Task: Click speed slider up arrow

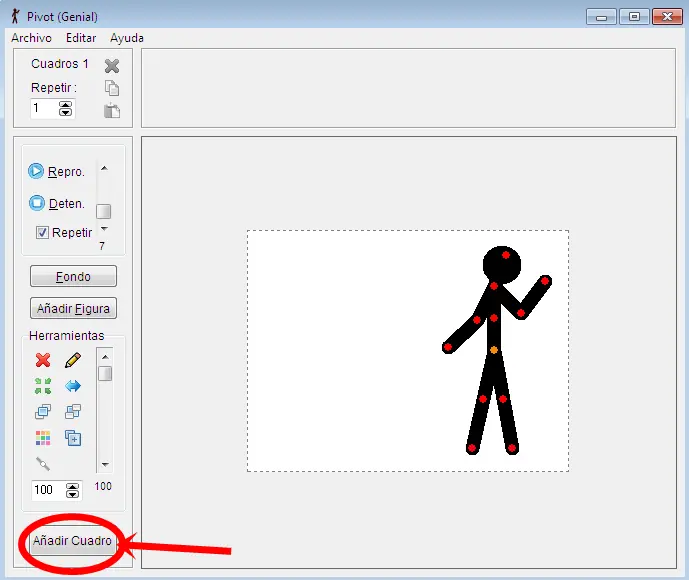Action: (104, 168)
